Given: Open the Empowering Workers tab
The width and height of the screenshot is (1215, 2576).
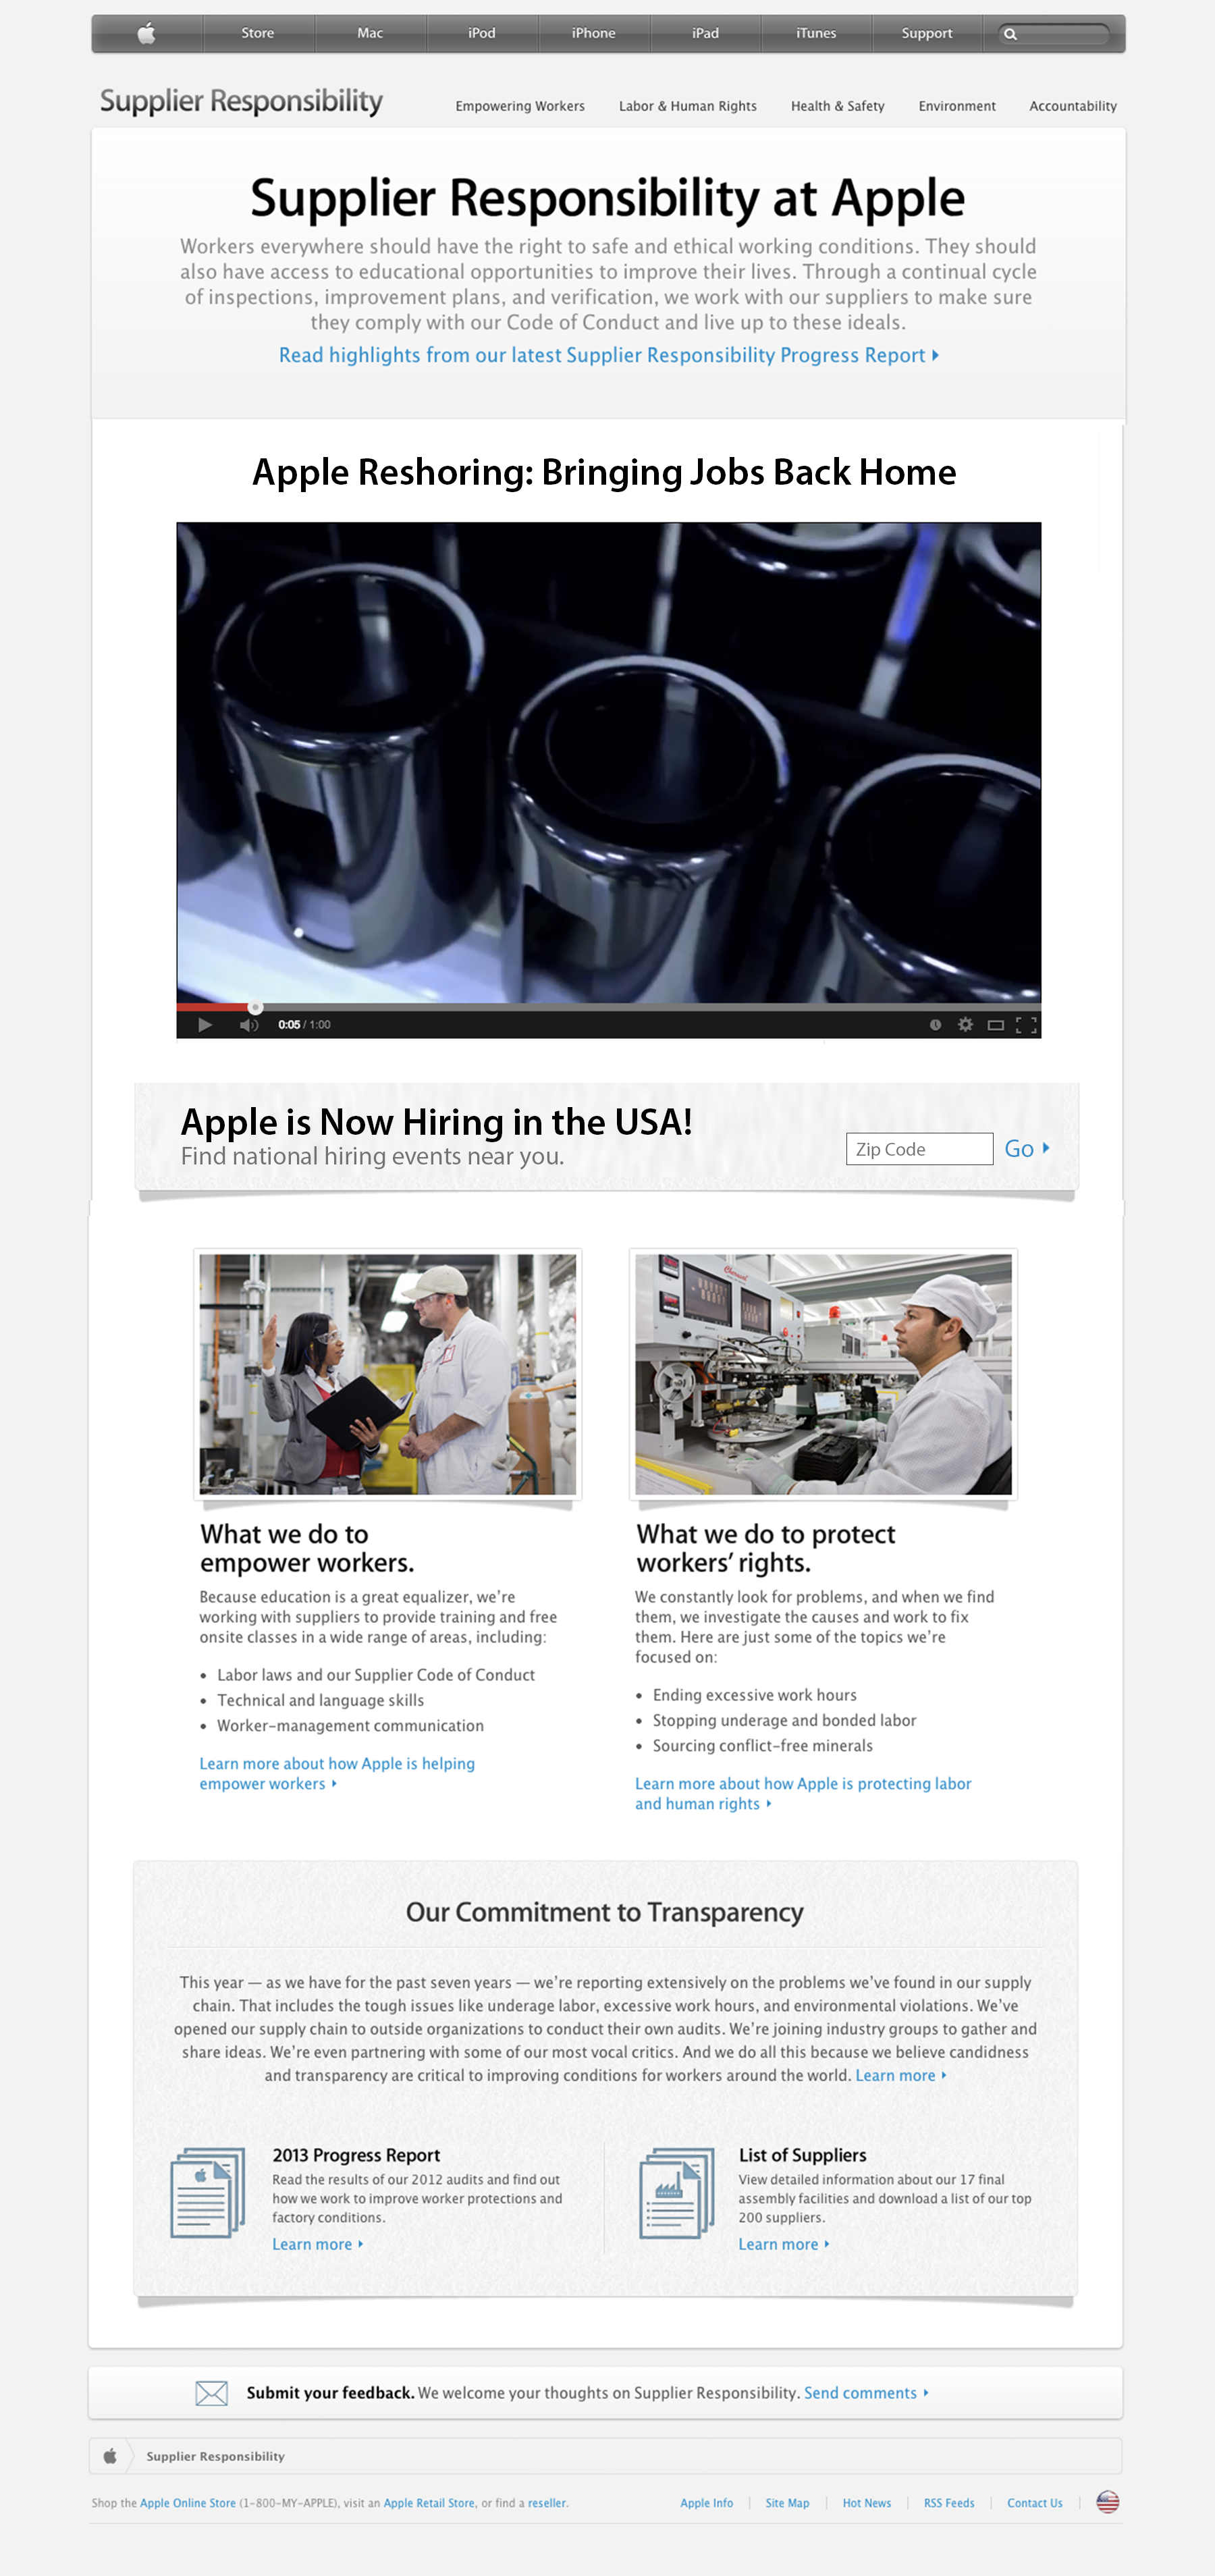Looking at the screenshot, I should coord(520,106).
